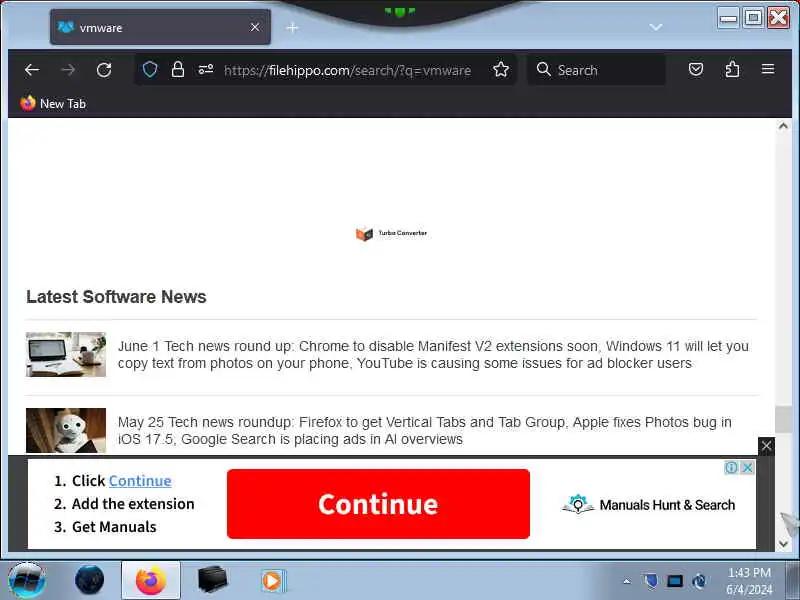This screenshot has height=600, width=800.
Task: Close the ad using the small blue X
Action: click(x=747, y=467)
